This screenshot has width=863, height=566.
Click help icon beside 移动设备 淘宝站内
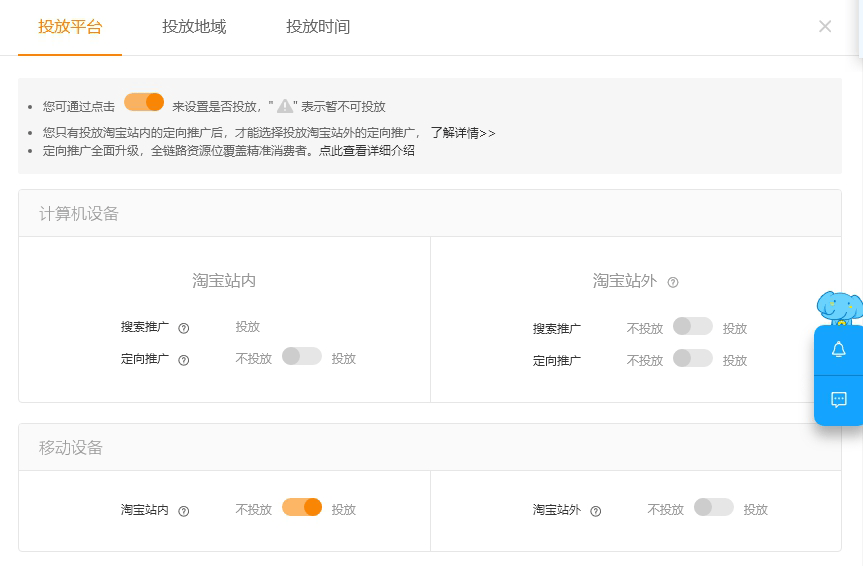tap(184, 511)
